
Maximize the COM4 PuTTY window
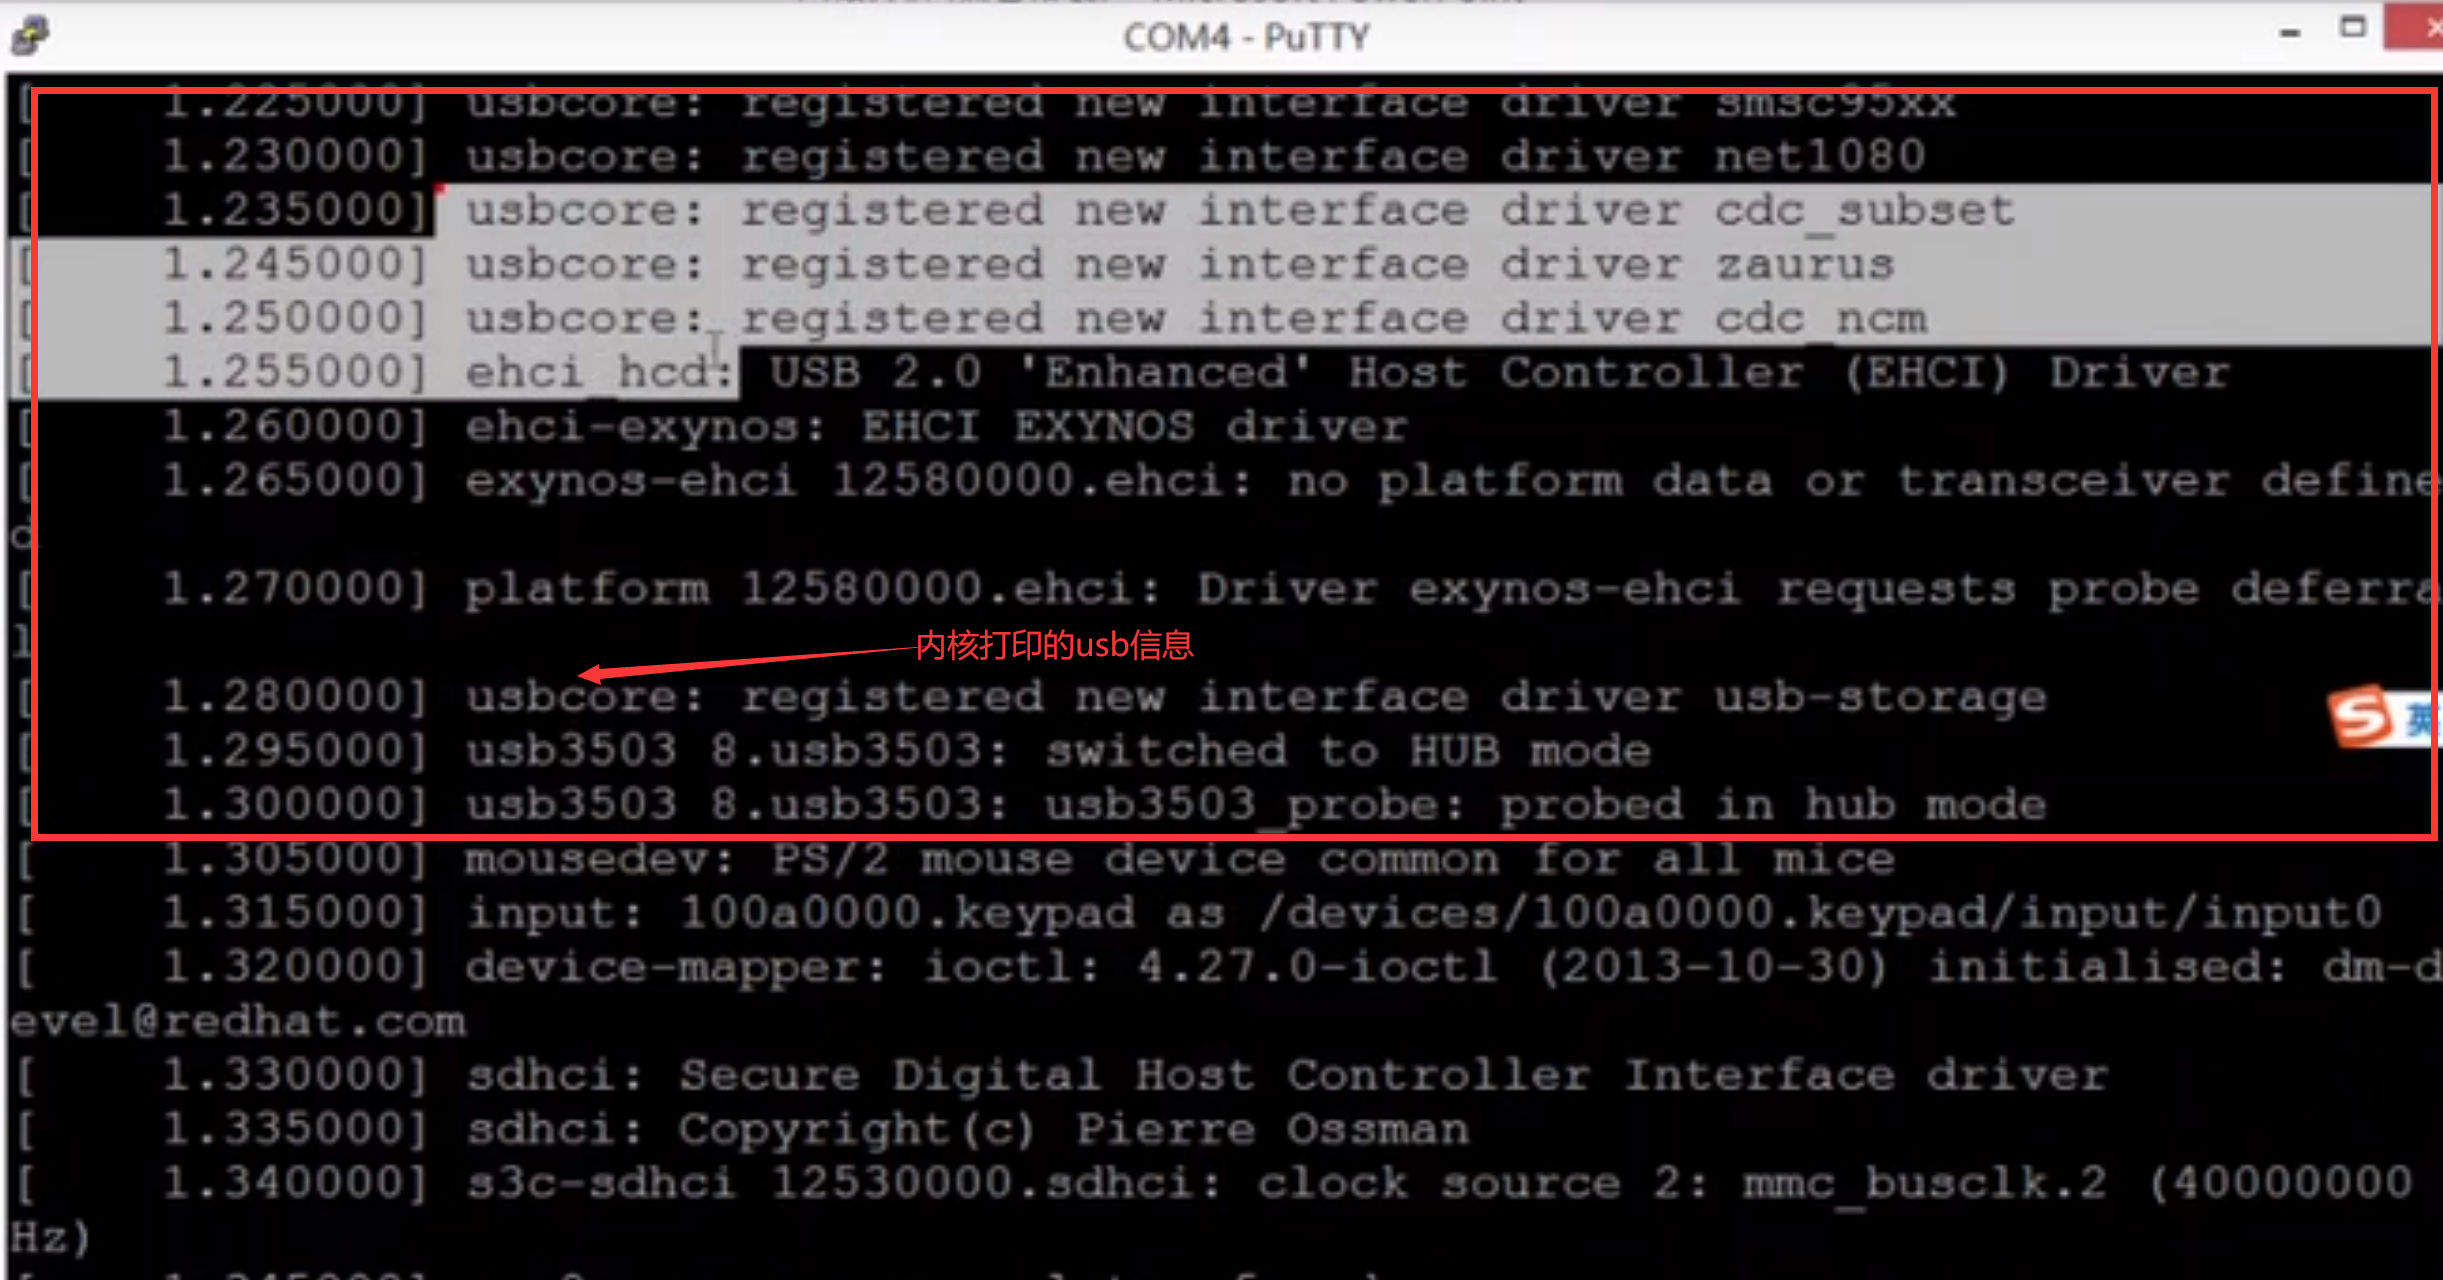coord(2353,28)
